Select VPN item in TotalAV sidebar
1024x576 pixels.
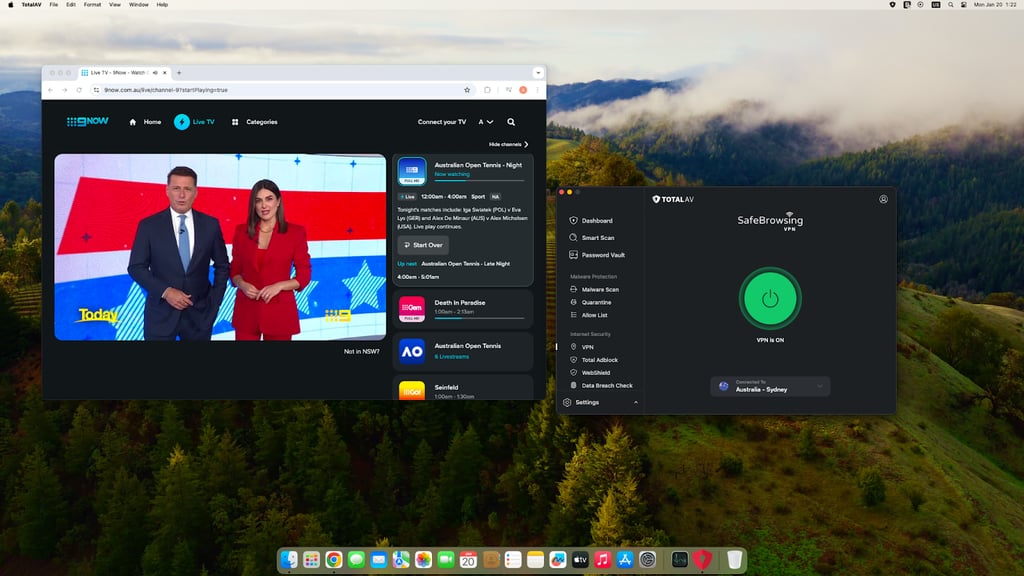(581, 347)
